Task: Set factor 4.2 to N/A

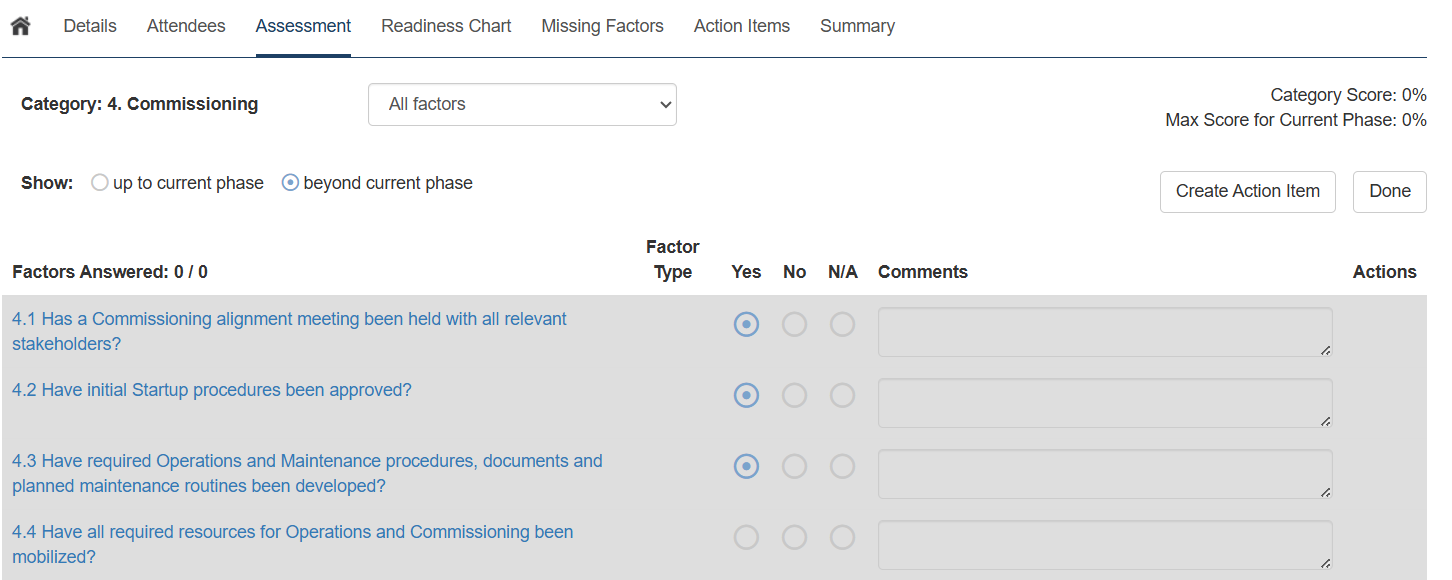Action: (843, 396)
